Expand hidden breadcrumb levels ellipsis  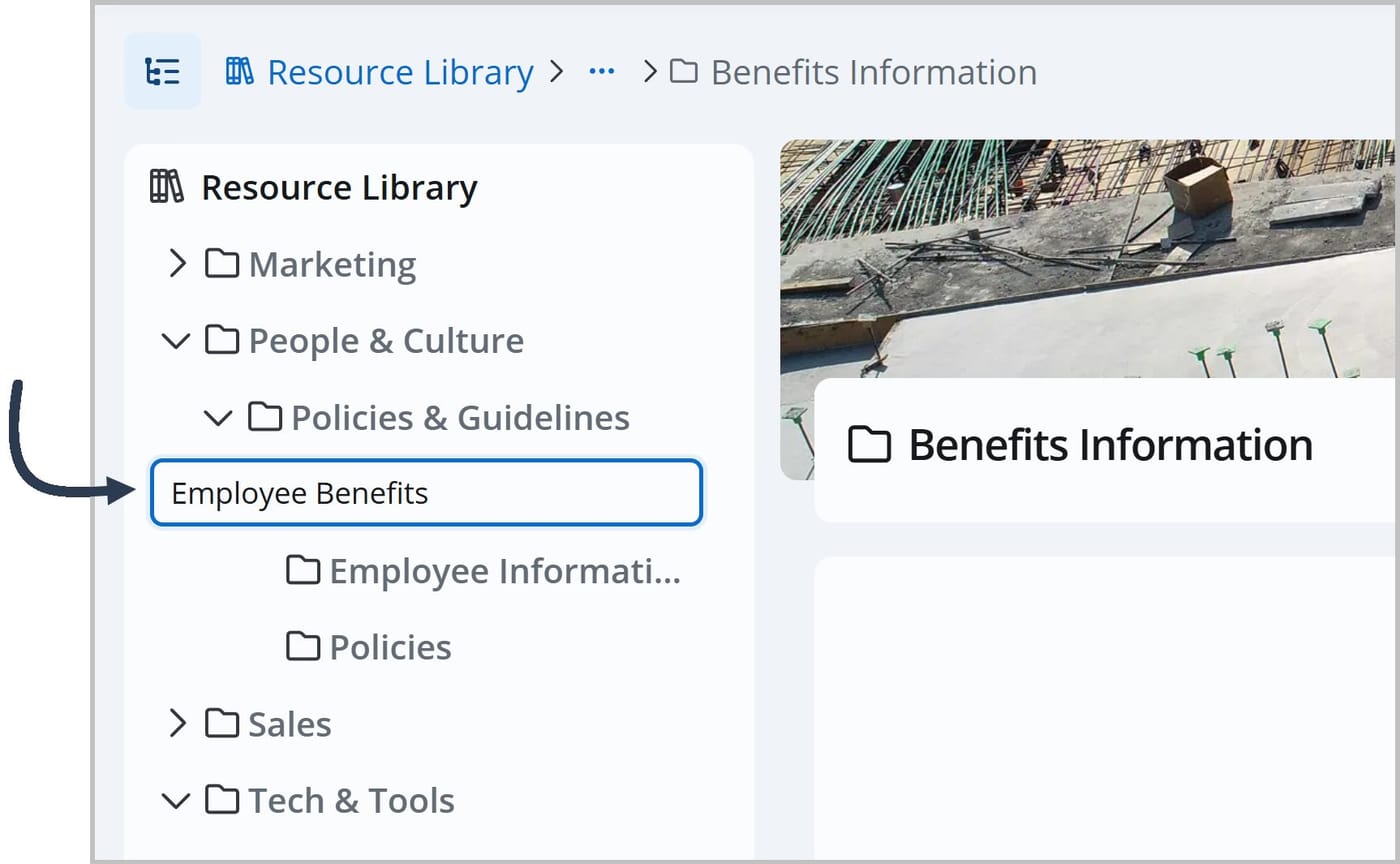[602, 72]
